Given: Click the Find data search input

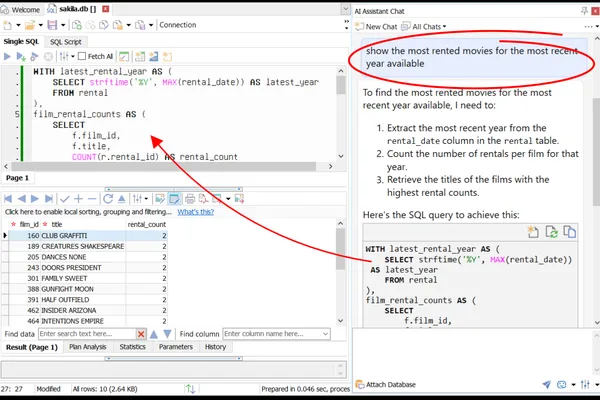Looking at the screenshot, I should (x=87, y=334).
